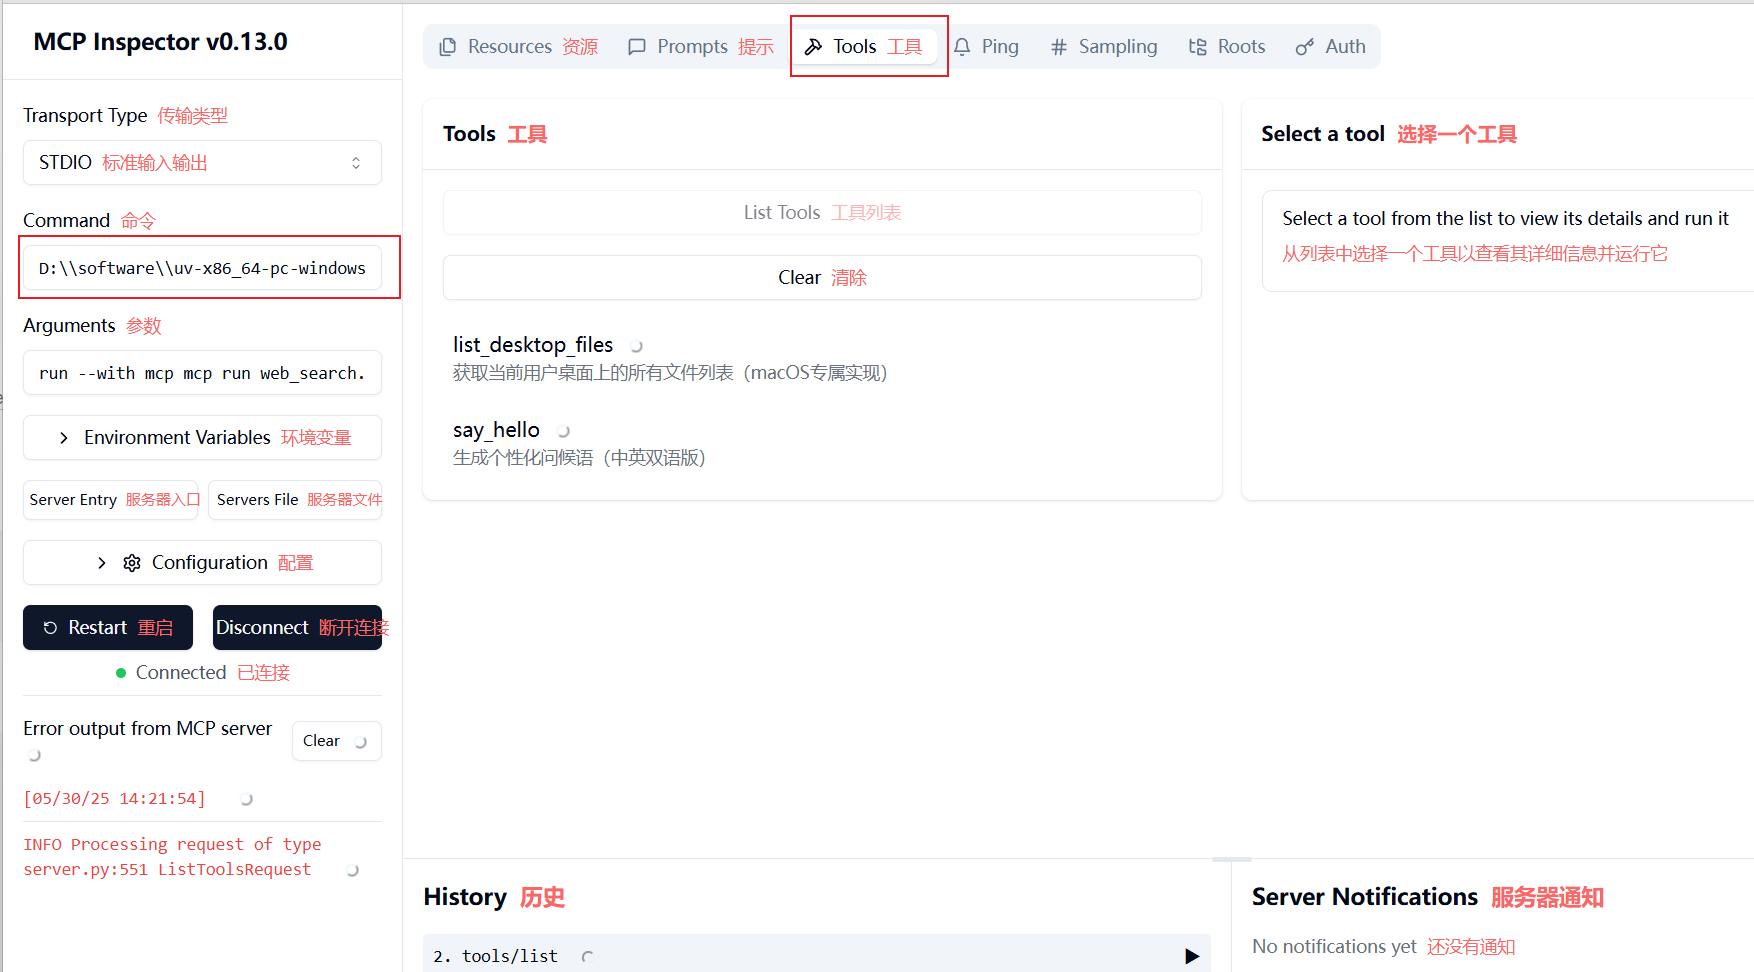Image resolution: width=1754 pixels, height=972 pixels.
Task: Click the Server Notifications heading
Action: 1365,897
